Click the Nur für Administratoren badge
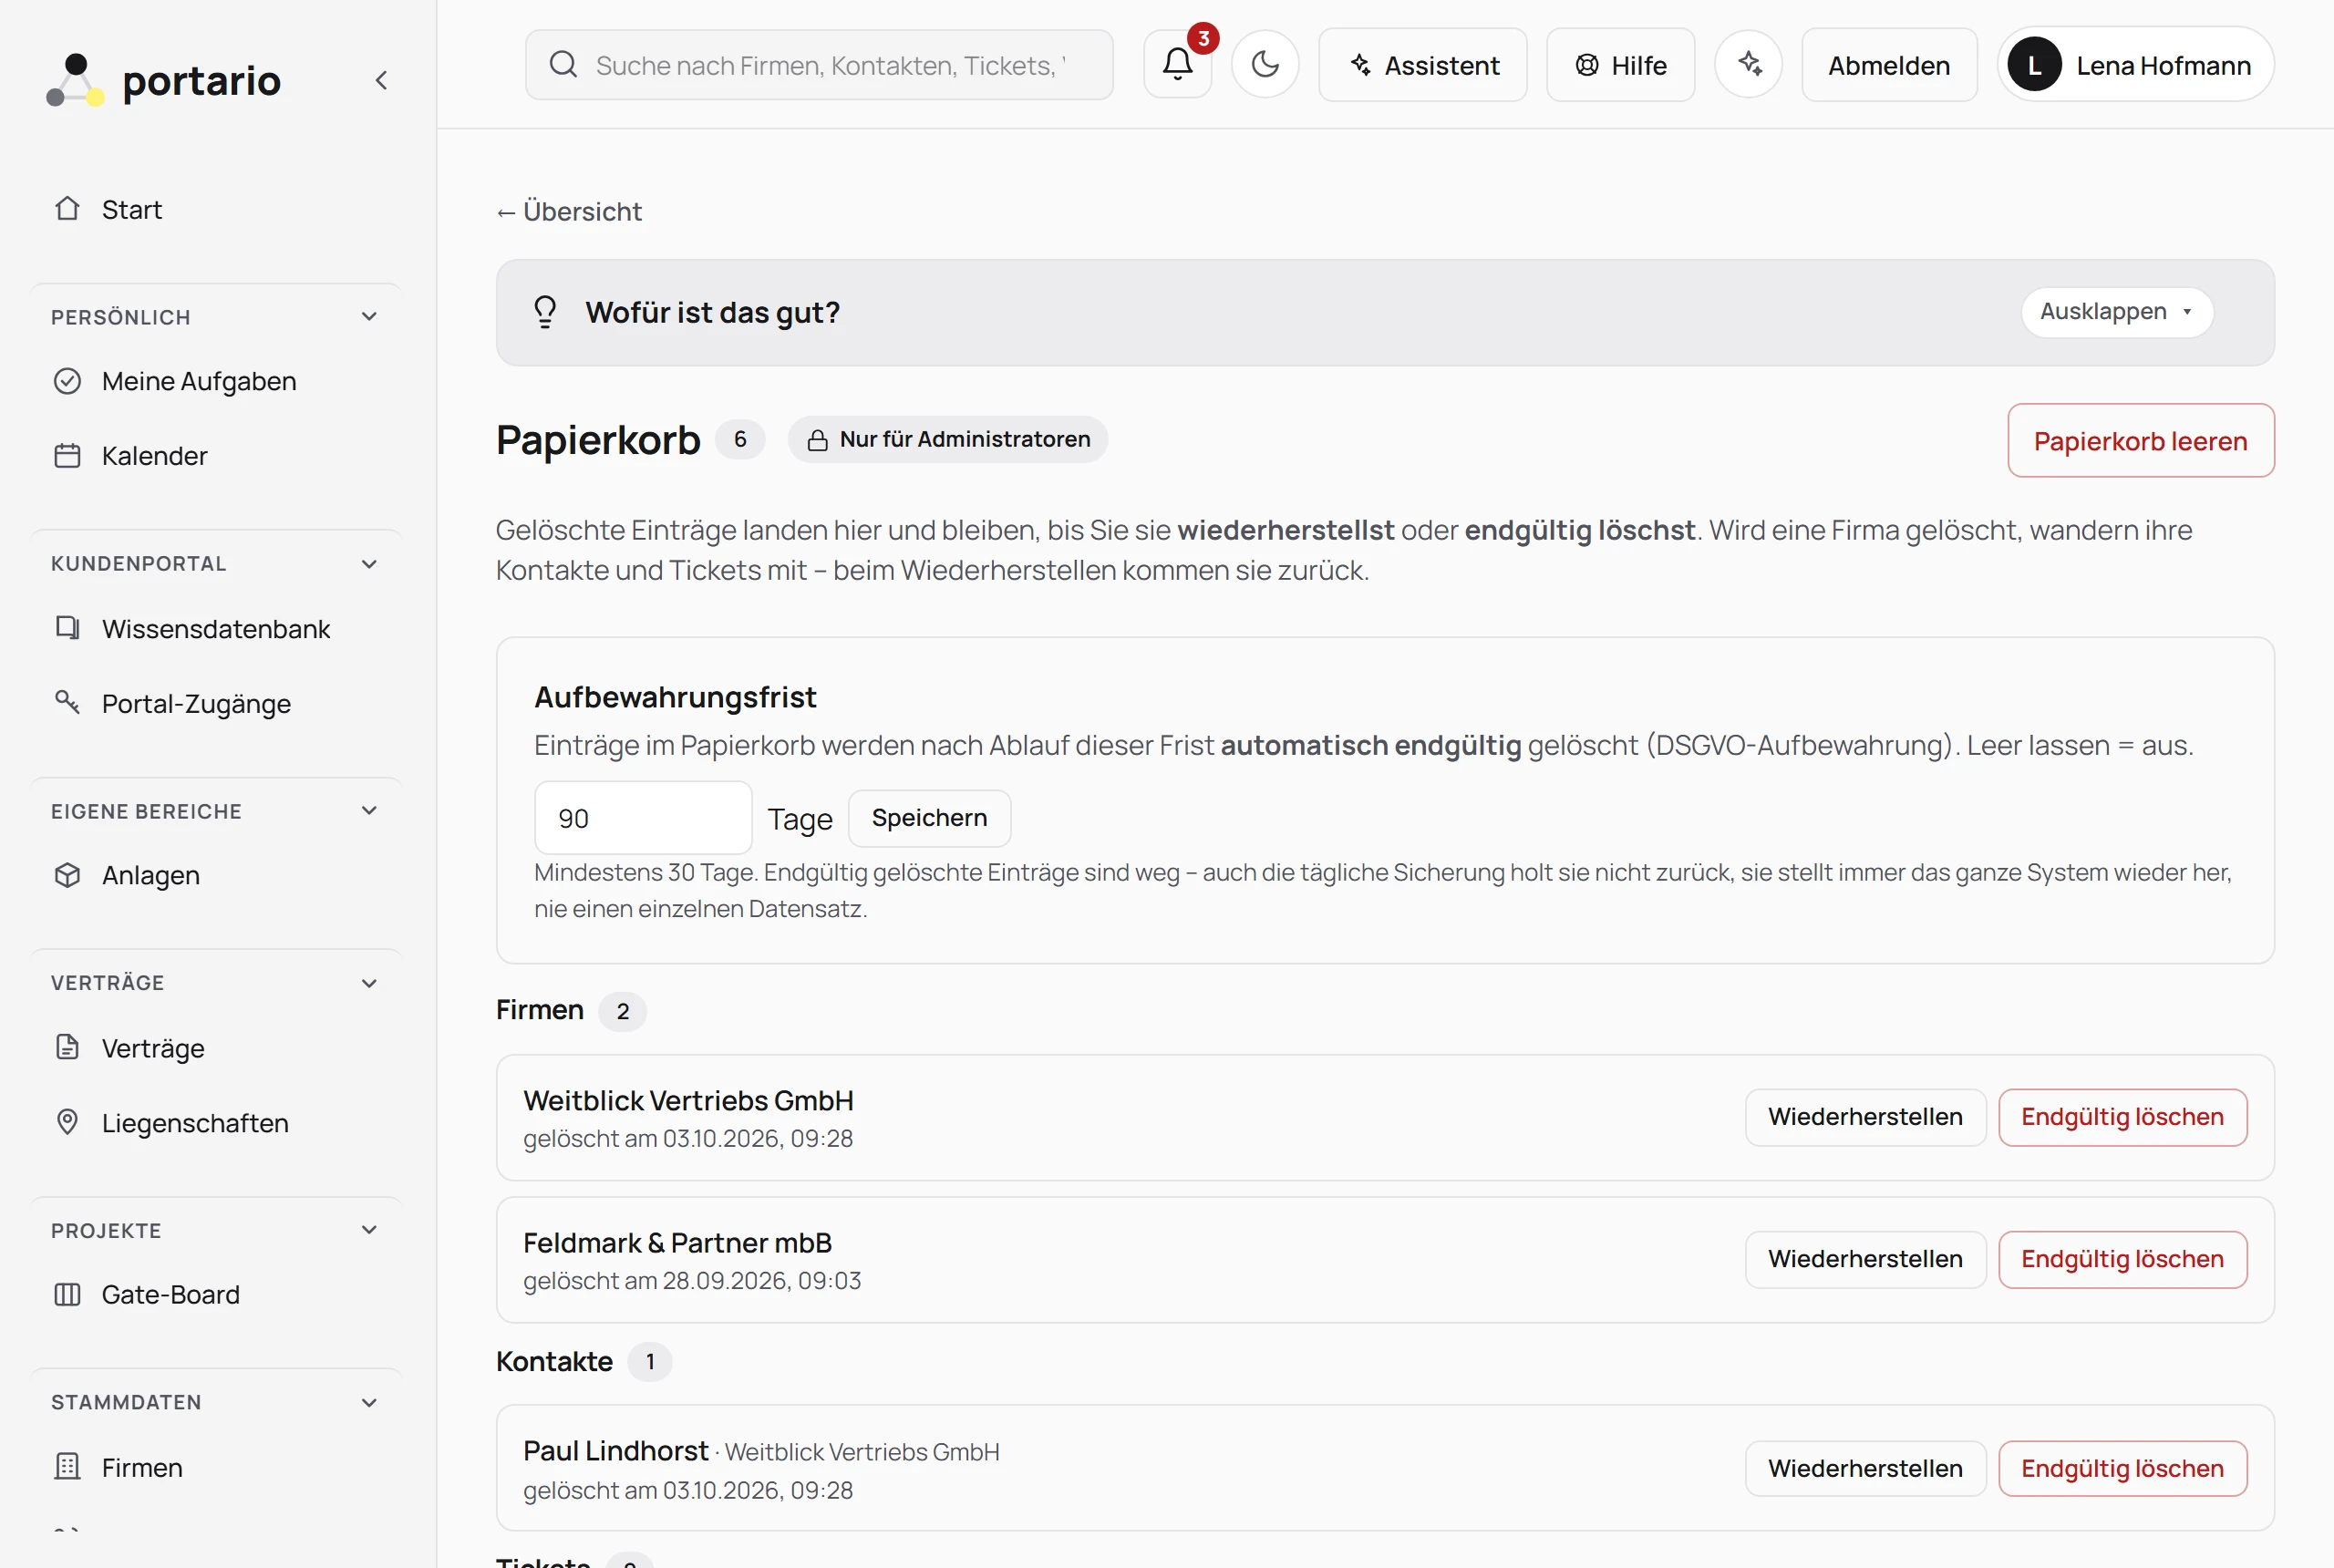The width and height of the screenshot is (2334, 1568). [948, 440]
